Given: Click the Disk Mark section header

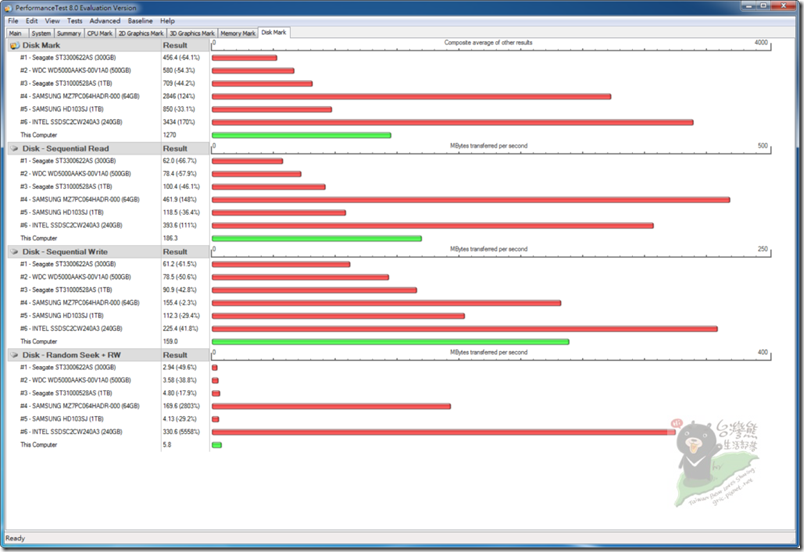Looking at the screenshot, I should [41, 45].
